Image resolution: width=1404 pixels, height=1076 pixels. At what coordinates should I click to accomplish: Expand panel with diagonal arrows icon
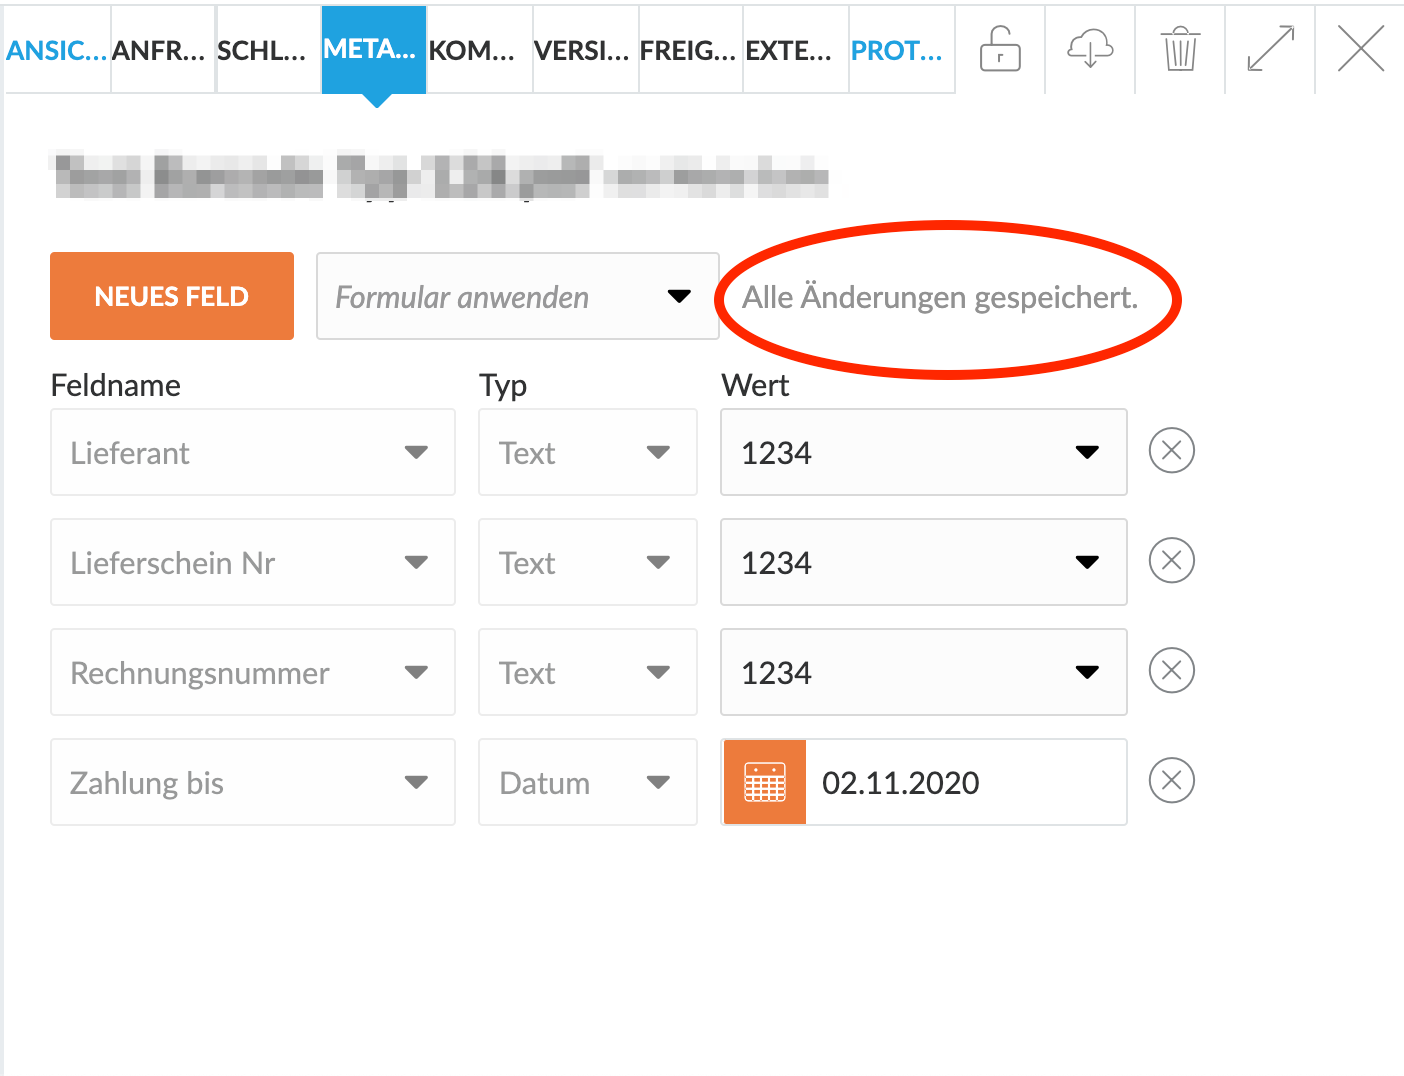(1271, 49)
